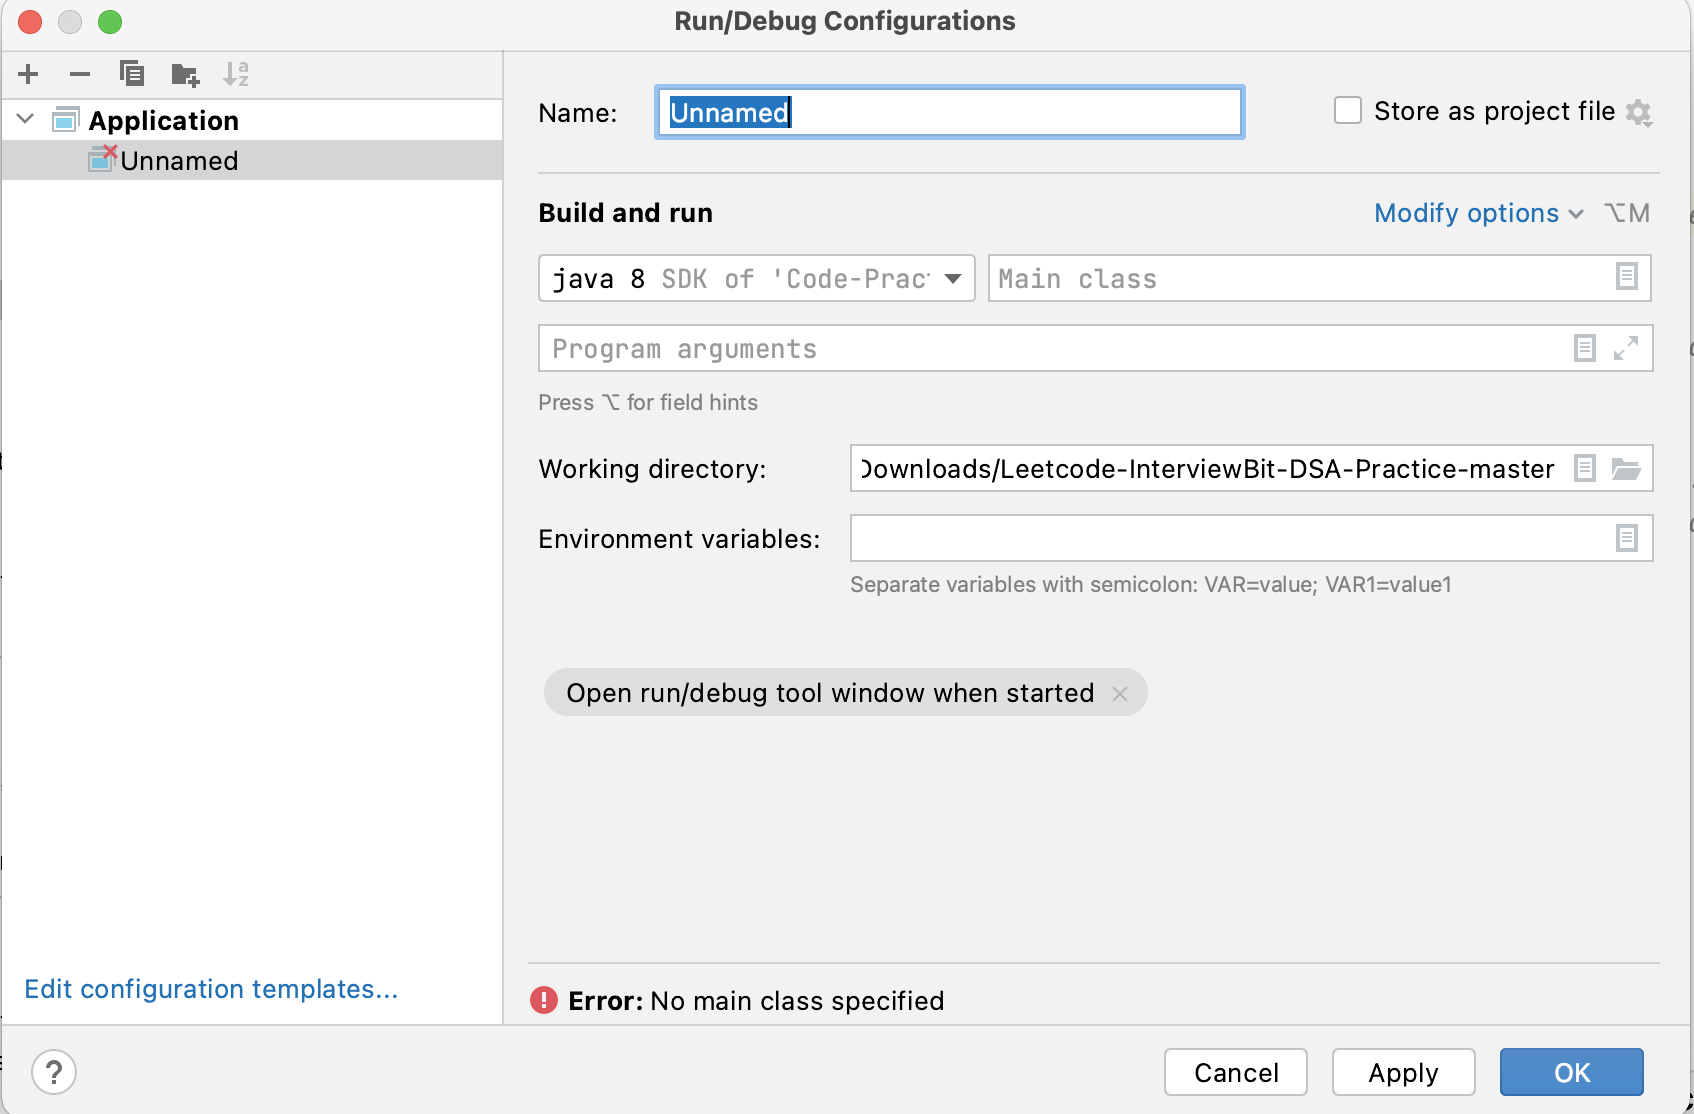Open the Working directory folder browse icon
Image resolution: width=1694 pixels, height=1114 pixels.
1626,468
